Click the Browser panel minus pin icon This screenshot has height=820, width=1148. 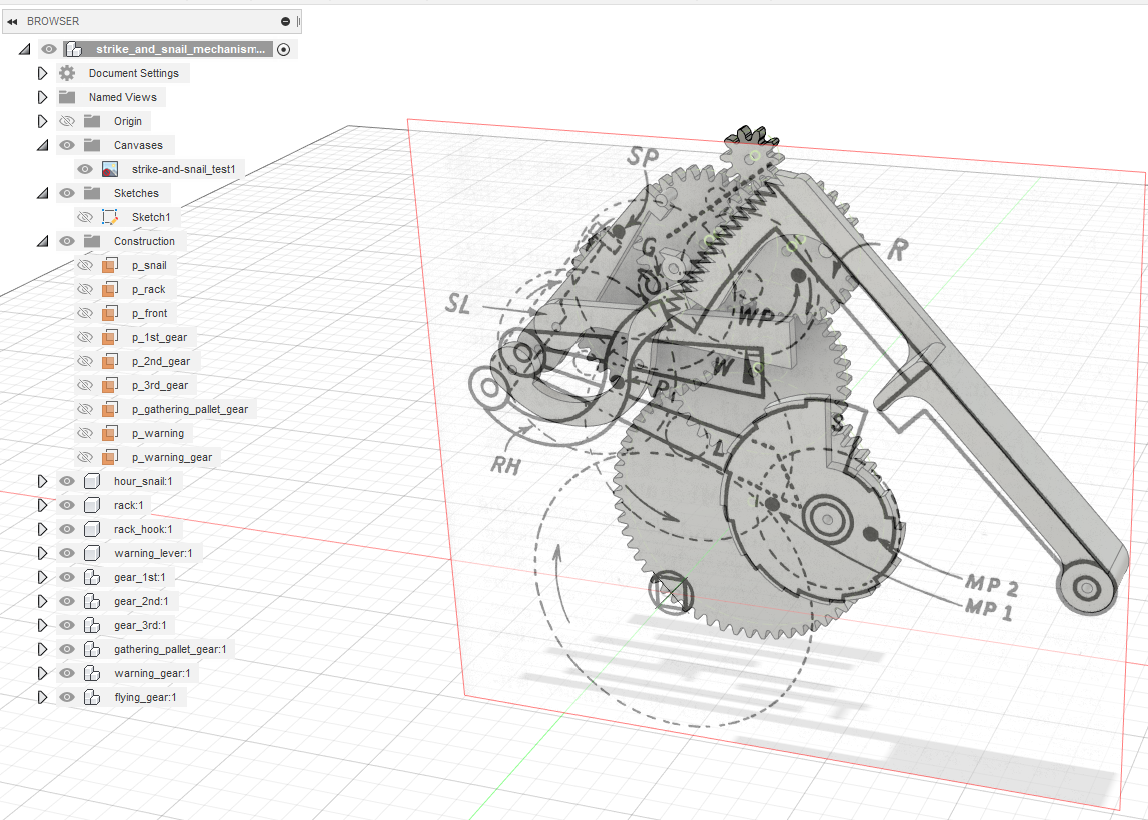tap(286, 21)
